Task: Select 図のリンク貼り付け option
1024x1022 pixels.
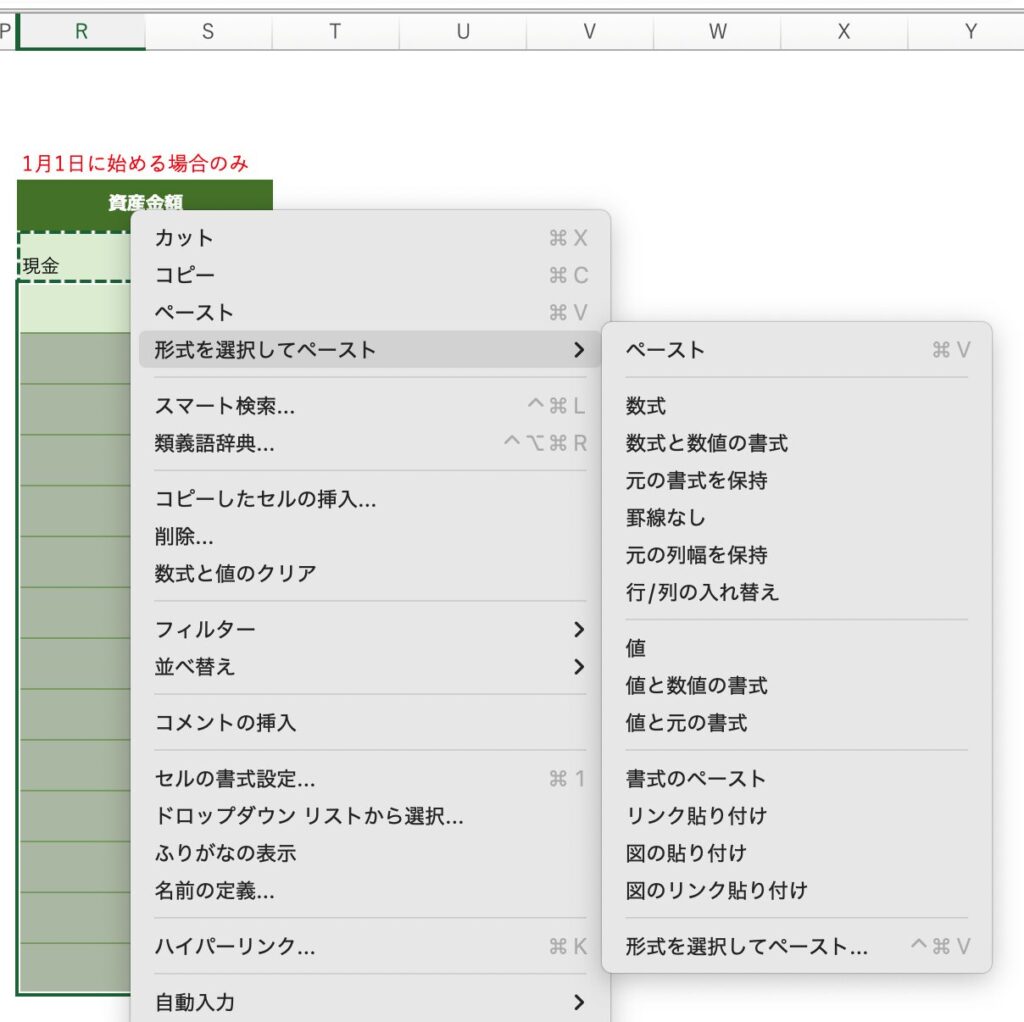Action: click(x=716, y=890)
